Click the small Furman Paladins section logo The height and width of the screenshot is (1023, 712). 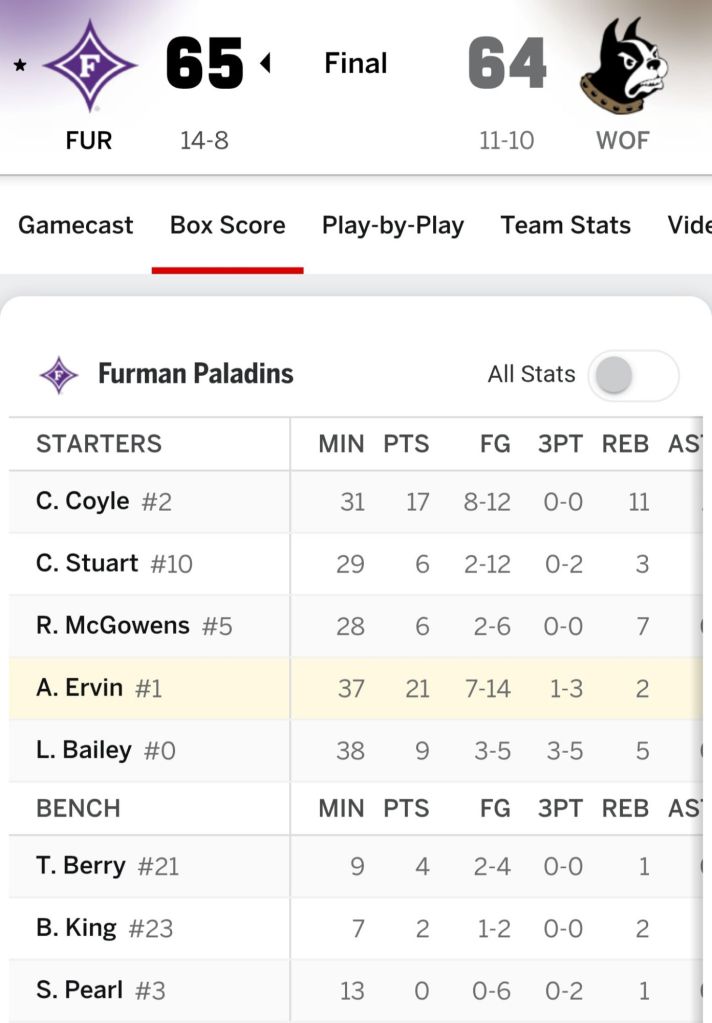point(59,375)
